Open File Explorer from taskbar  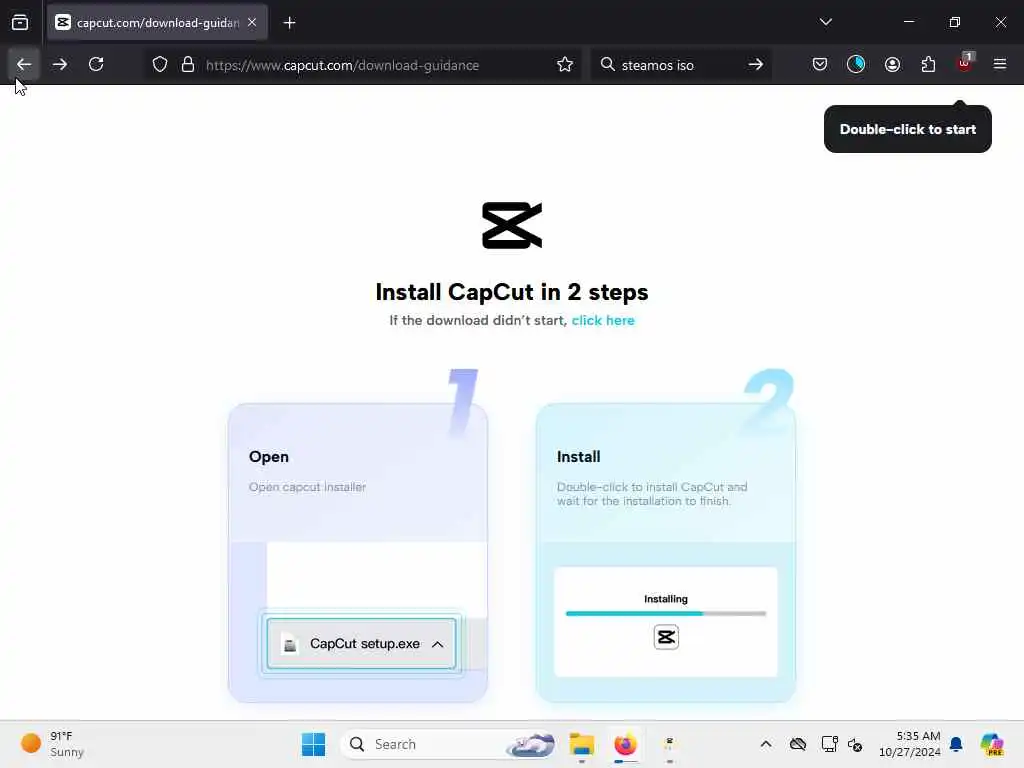coord(581,744)
